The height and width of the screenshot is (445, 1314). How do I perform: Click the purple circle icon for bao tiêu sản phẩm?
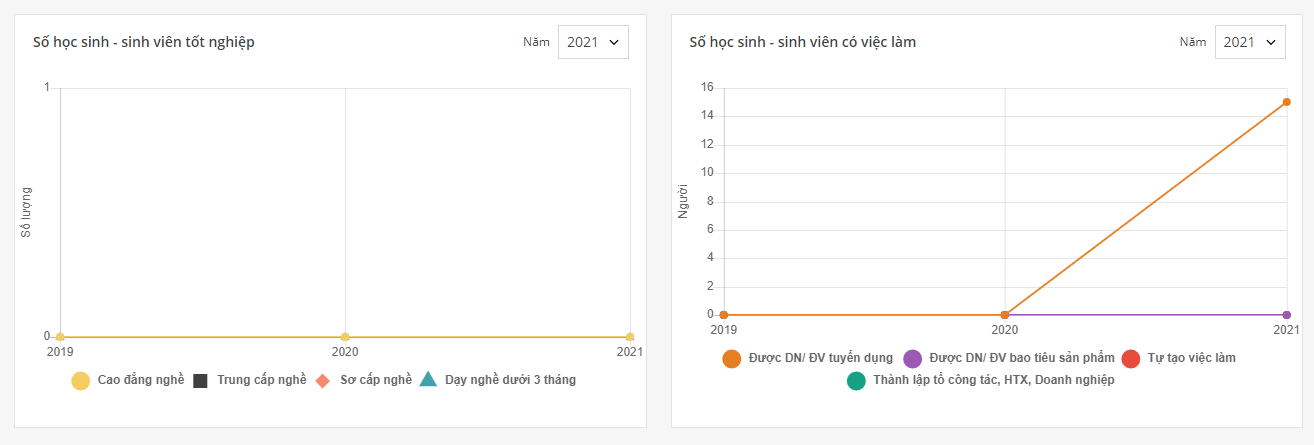tap(912, 358)
